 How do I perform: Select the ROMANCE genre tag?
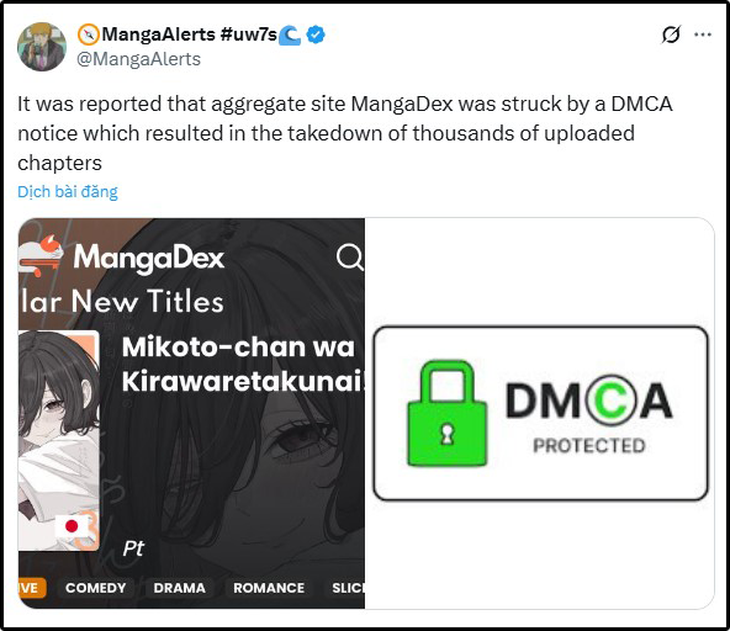coord(267,588)
